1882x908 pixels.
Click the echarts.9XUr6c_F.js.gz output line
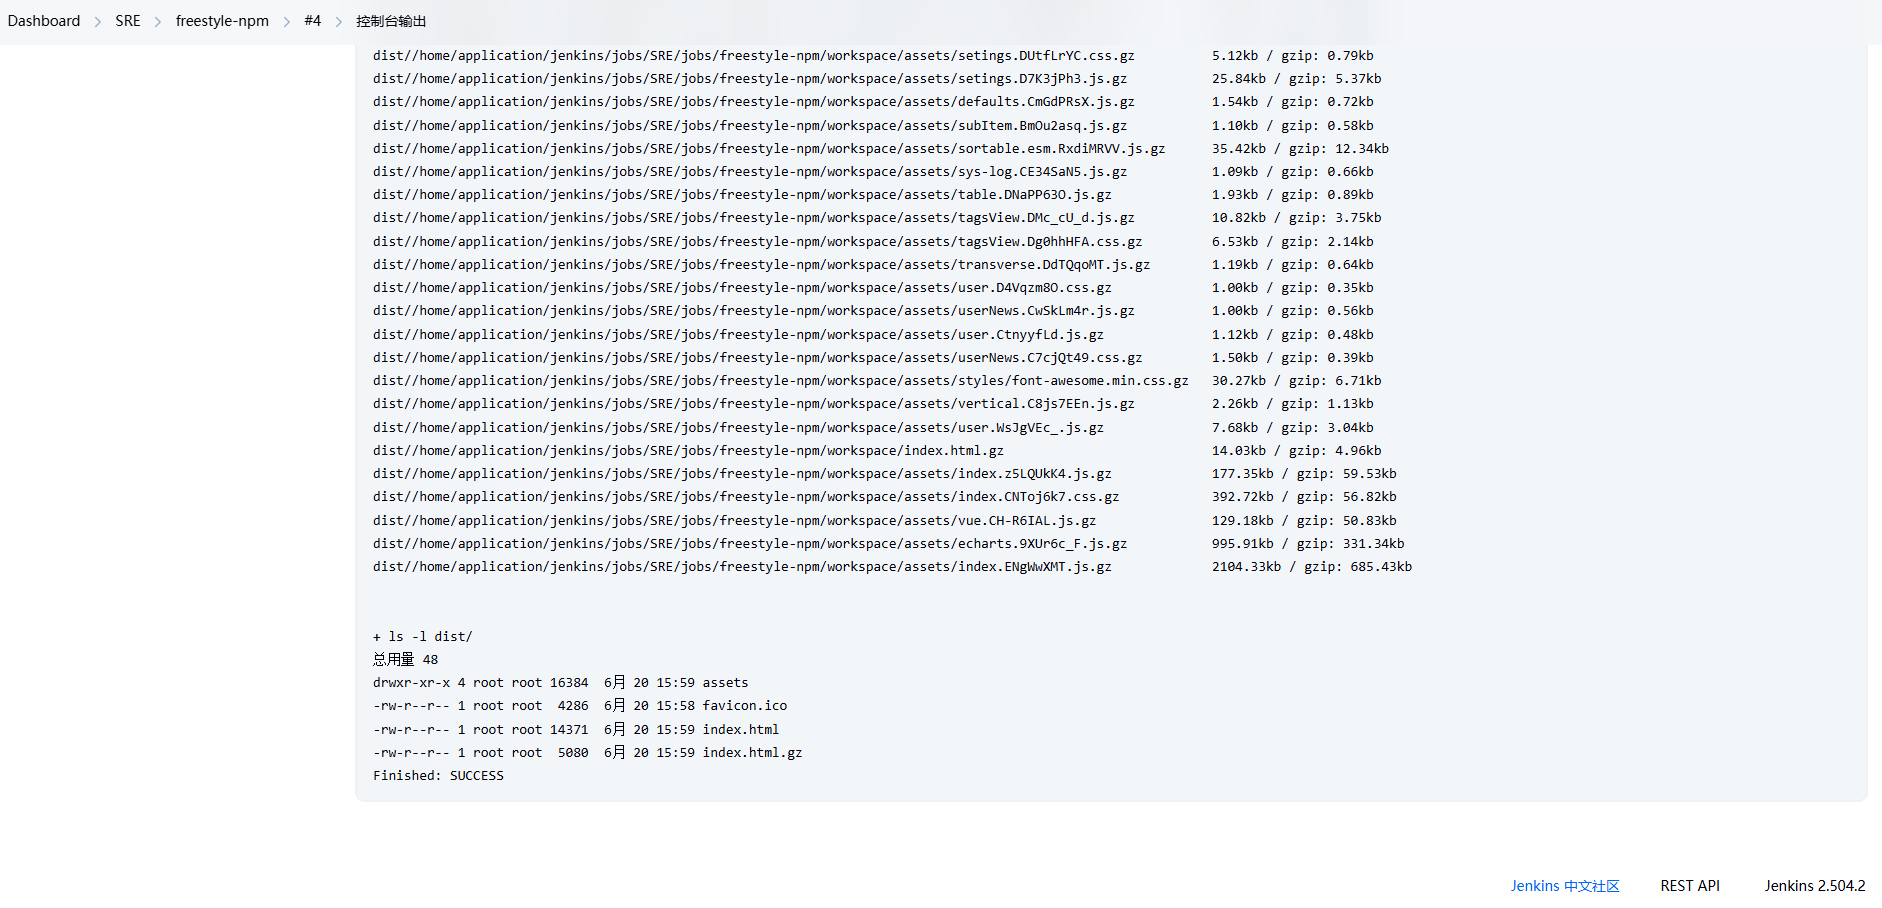[750, 544]
